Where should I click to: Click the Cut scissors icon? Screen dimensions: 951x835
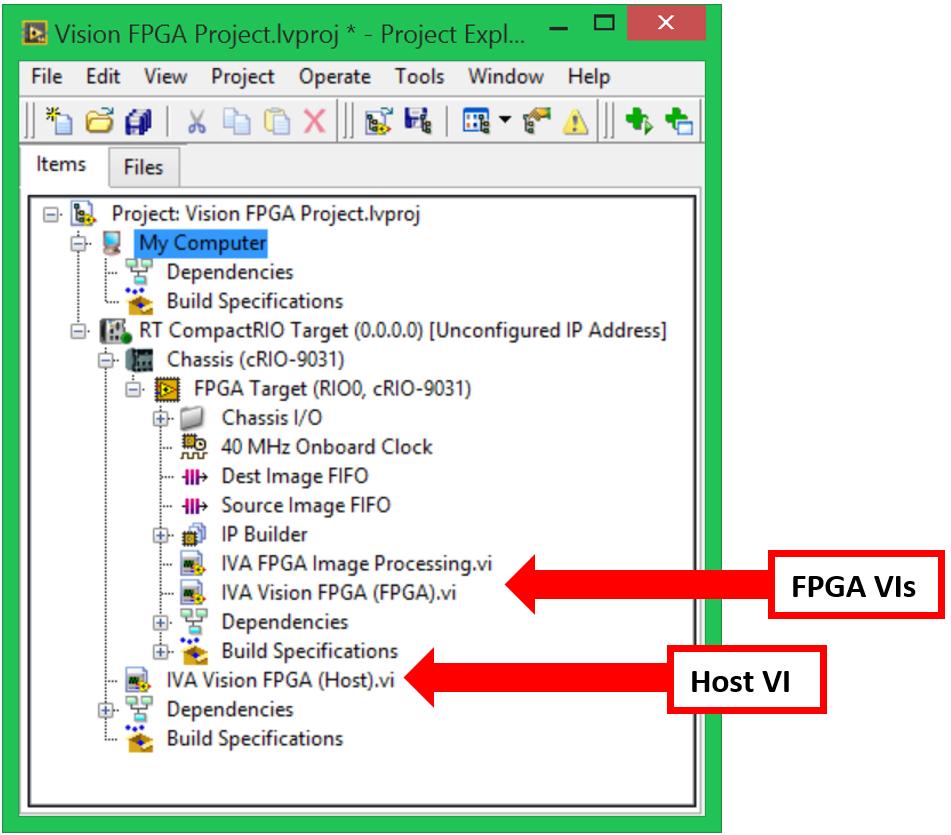[x=196, y=122]
